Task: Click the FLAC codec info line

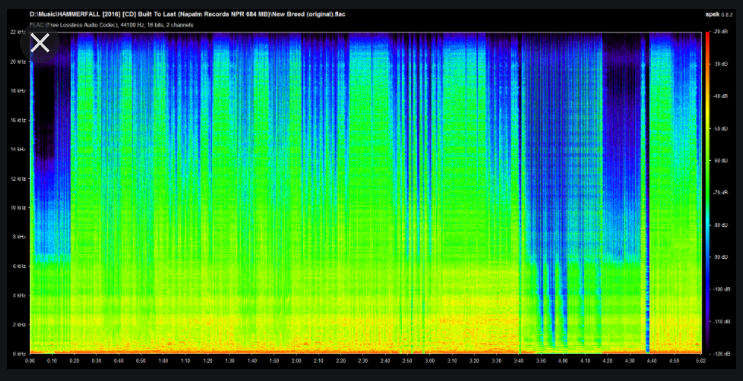Action: (x=111, y=25)
